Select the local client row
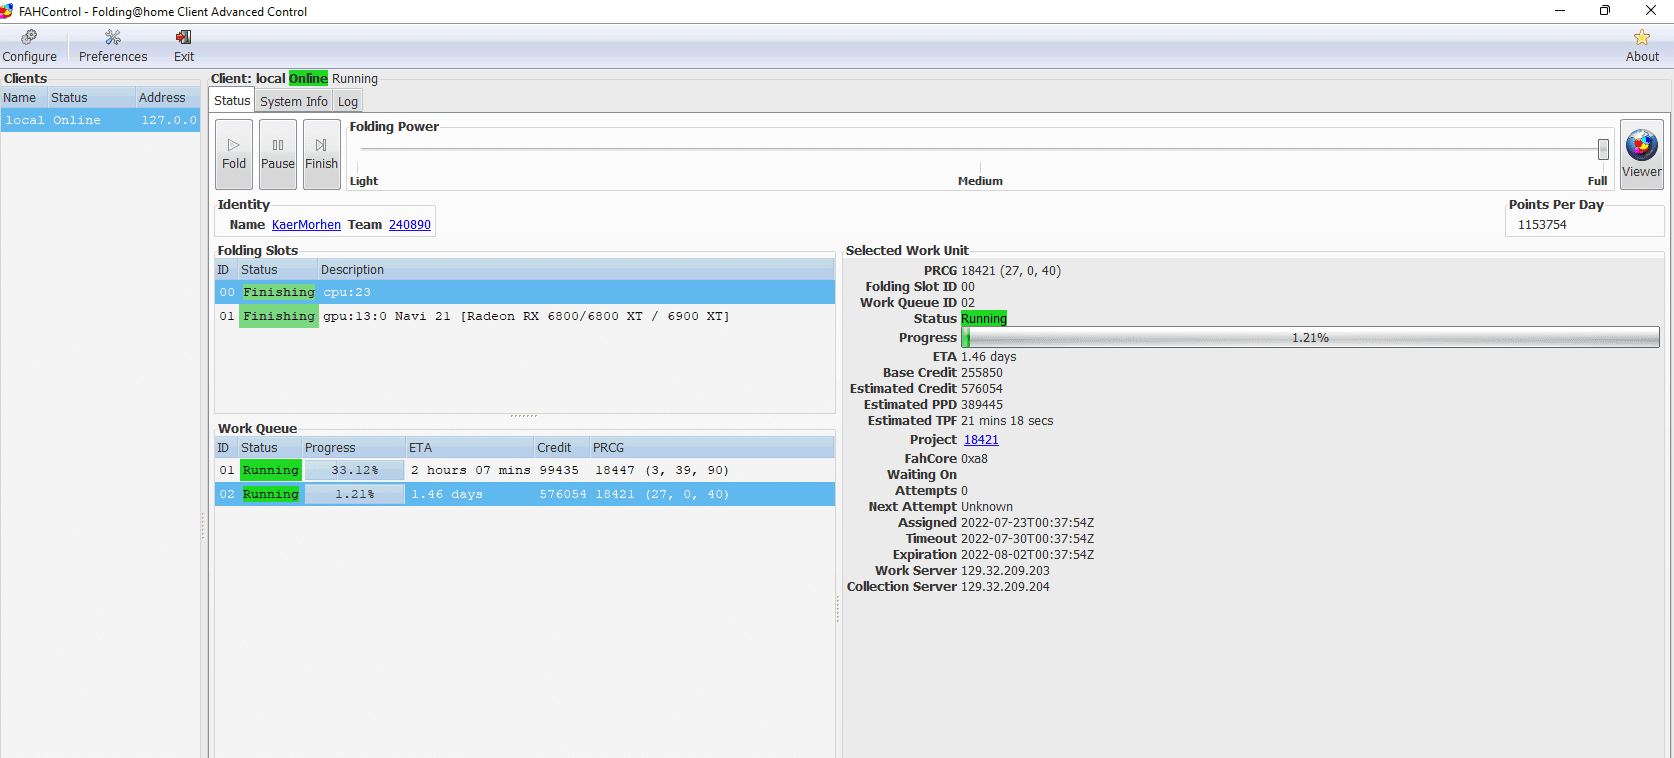The image size is (1674, 758). tap(100, 120)
